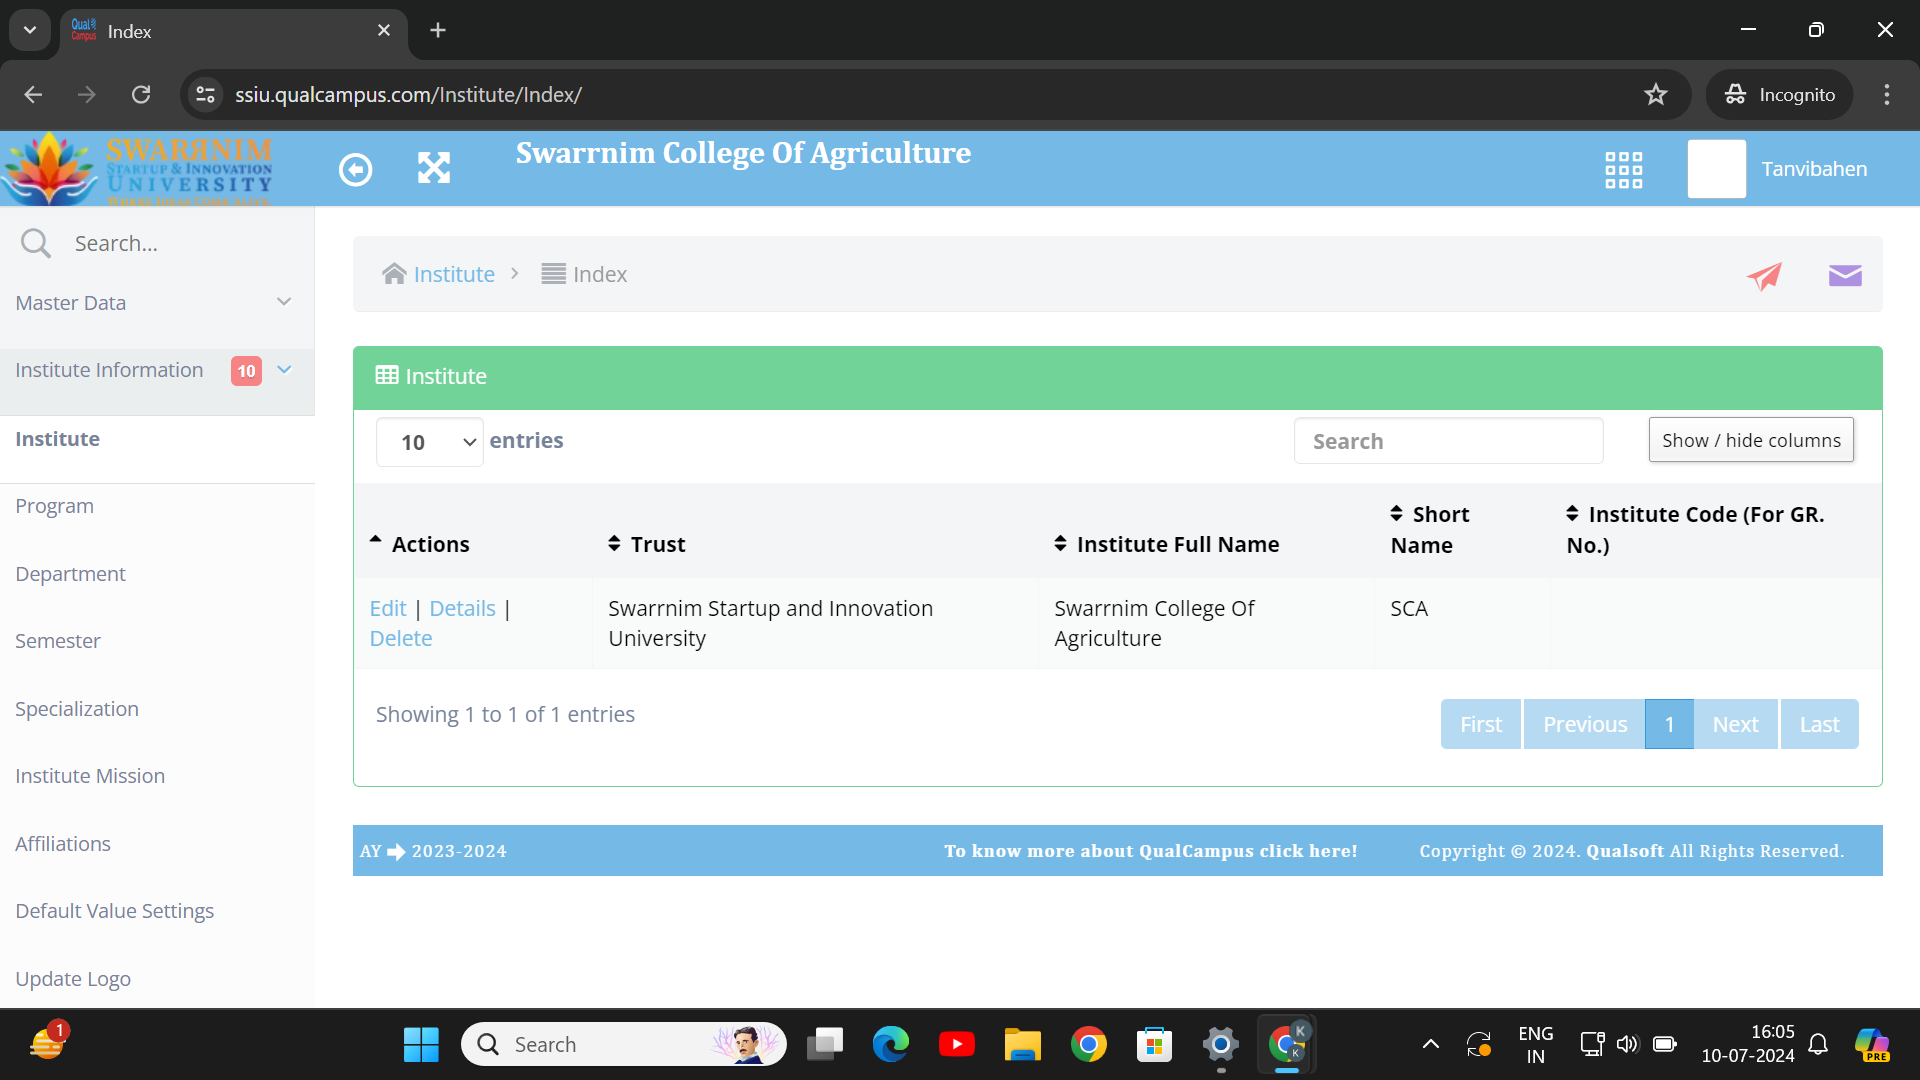Open the tab search dropdown arrow

(x=30, y=30)
